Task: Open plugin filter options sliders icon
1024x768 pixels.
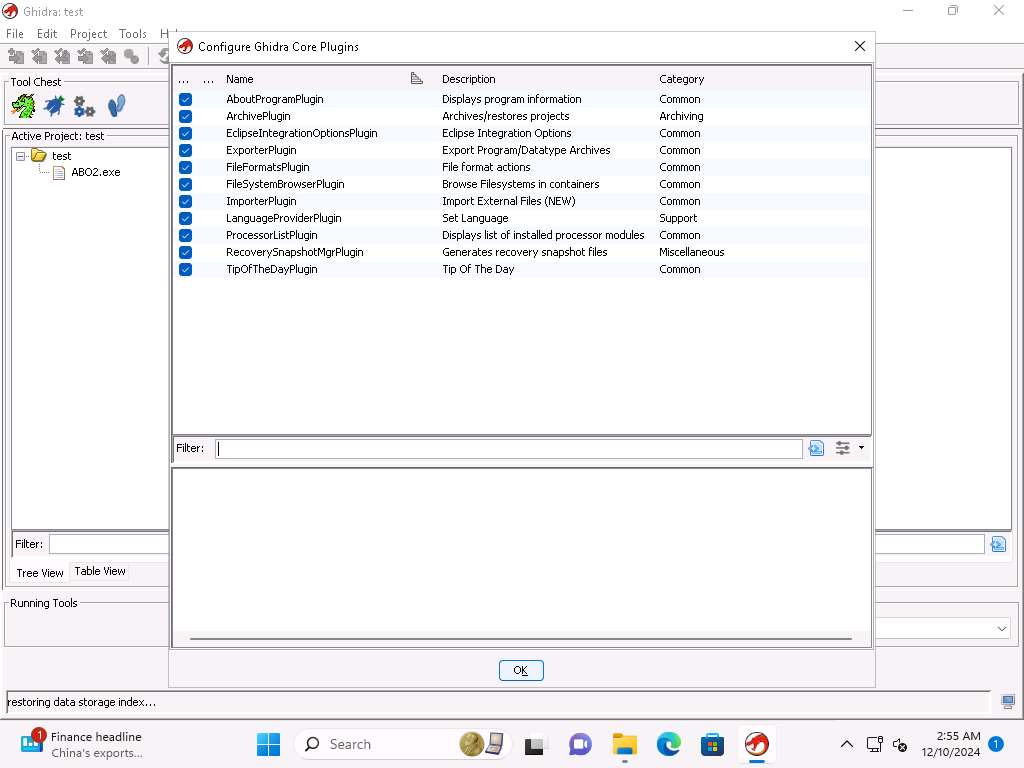Action: tap(843, 448)
